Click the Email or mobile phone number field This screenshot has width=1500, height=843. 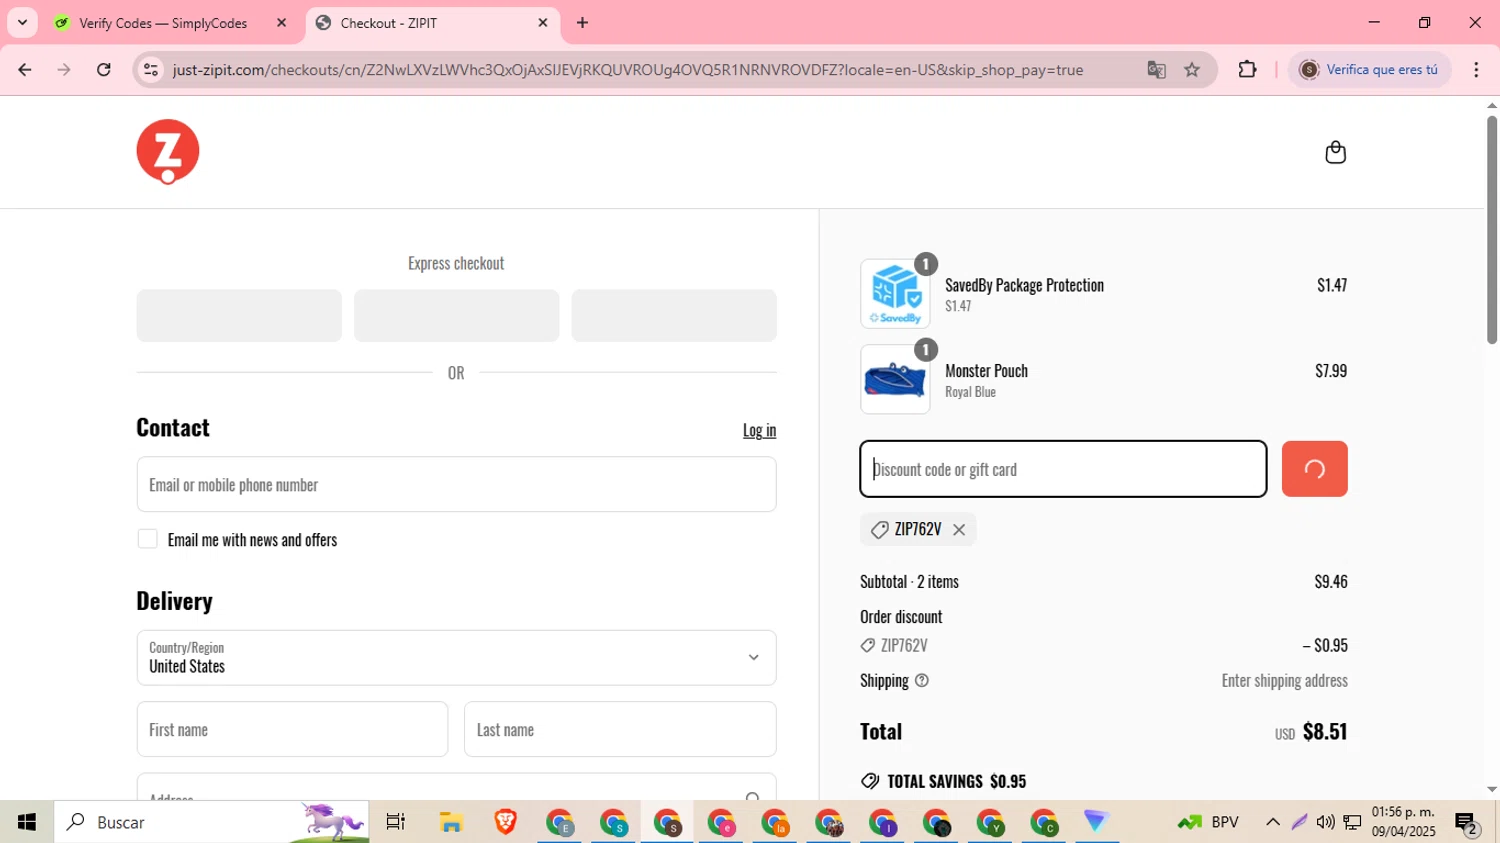(456, 485)
